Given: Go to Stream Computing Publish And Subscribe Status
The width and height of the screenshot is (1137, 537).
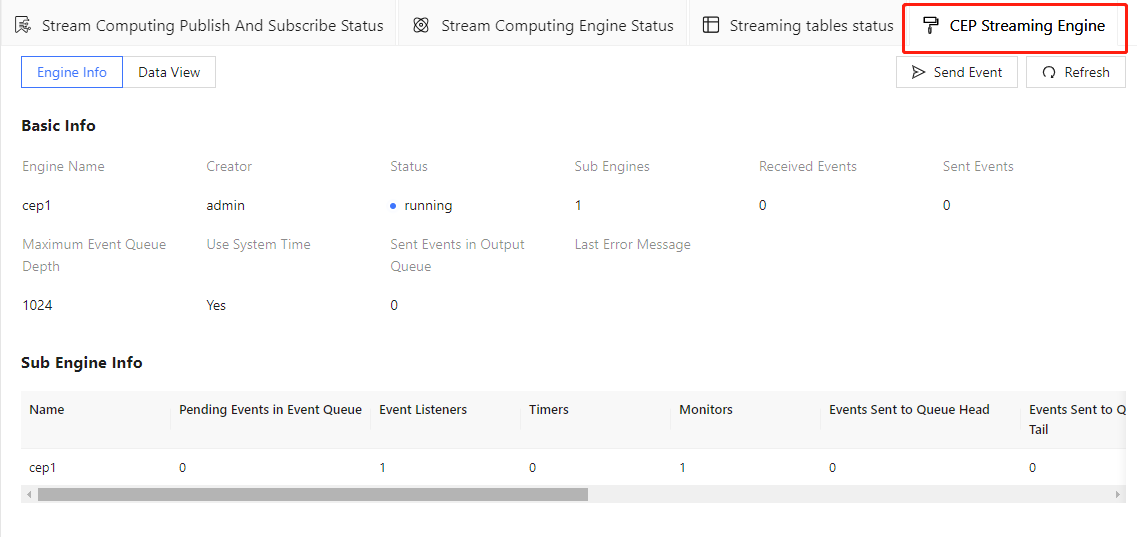Looking at the screenshot, I should click(212, 25).
